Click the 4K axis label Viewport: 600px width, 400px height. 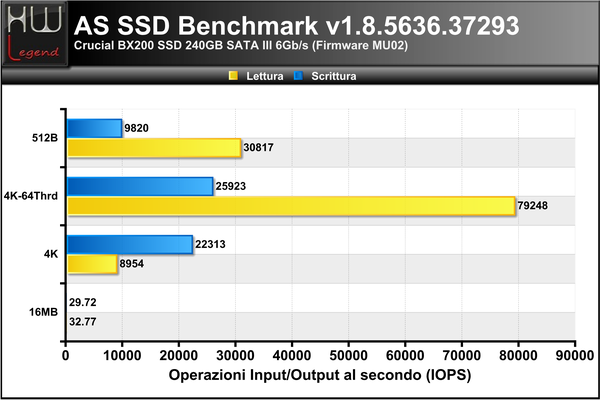point(51,254)
